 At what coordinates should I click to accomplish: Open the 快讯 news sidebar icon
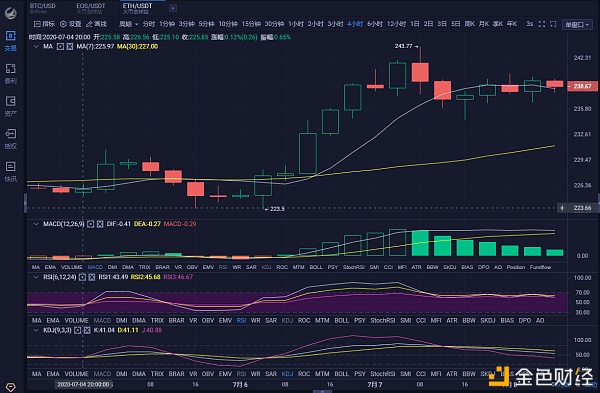click(10, 171)
